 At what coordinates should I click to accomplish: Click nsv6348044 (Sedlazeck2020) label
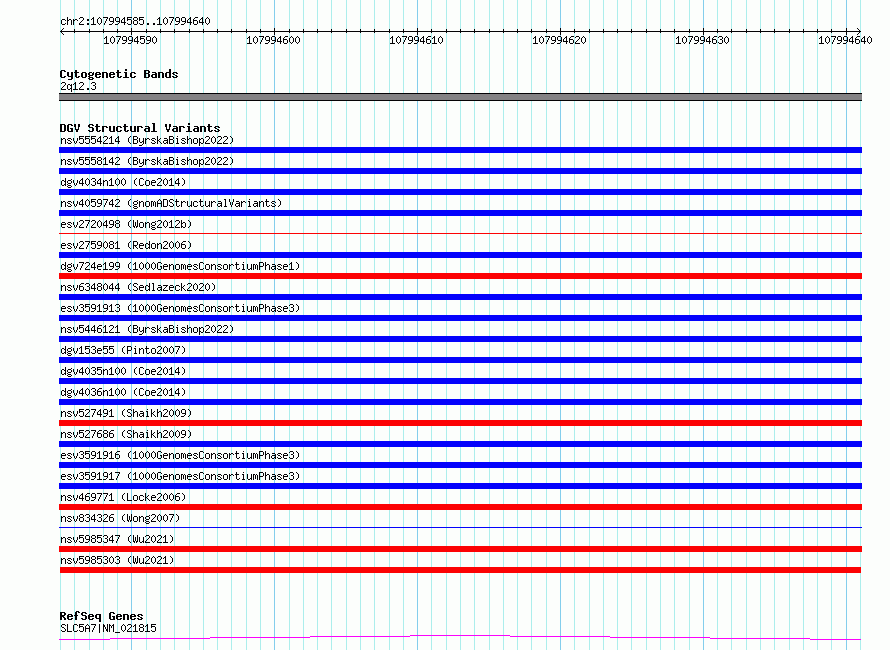pyautogui.click(x=137, y=287)
